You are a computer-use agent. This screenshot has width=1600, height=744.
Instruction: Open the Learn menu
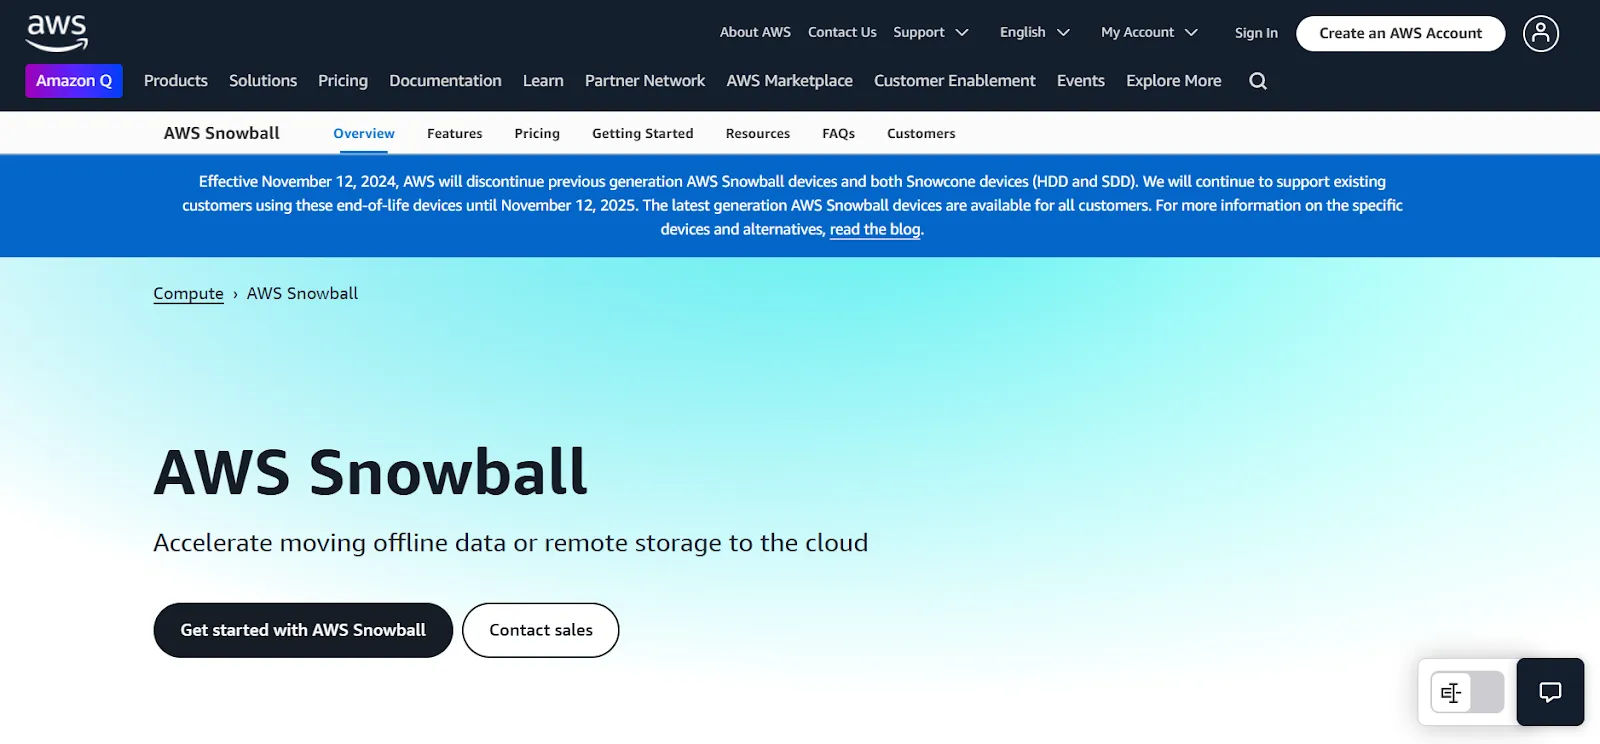click(543, 81)
